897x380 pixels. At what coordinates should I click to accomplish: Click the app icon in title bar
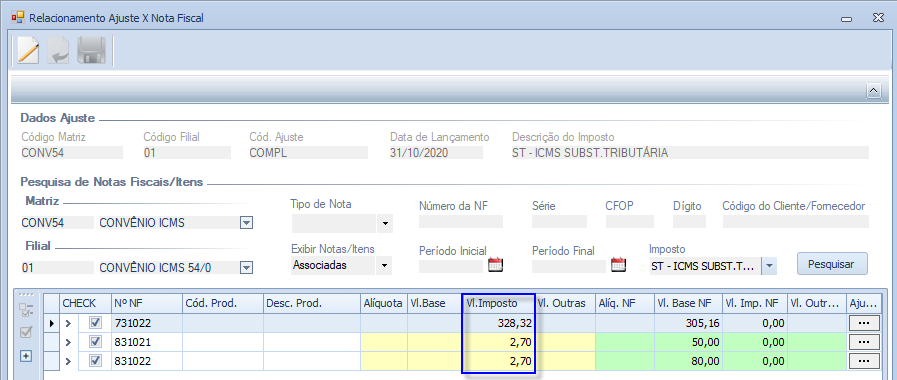[x=18, y=17]
